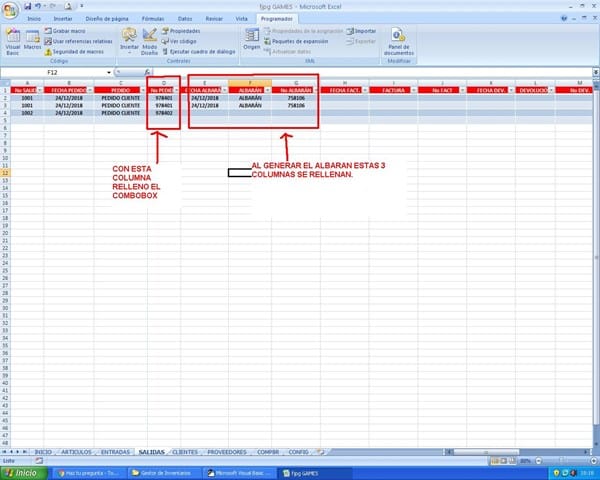Open Propiedades of the control

coord(181,31)
